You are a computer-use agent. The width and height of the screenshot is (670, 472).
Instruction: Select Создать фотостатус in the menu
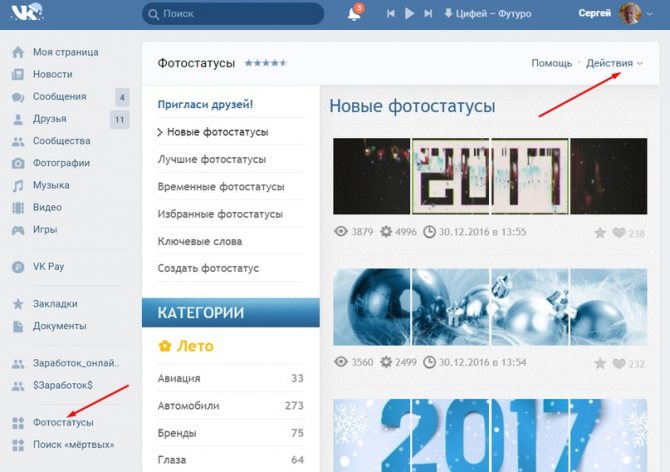click(x=208, y=268)
